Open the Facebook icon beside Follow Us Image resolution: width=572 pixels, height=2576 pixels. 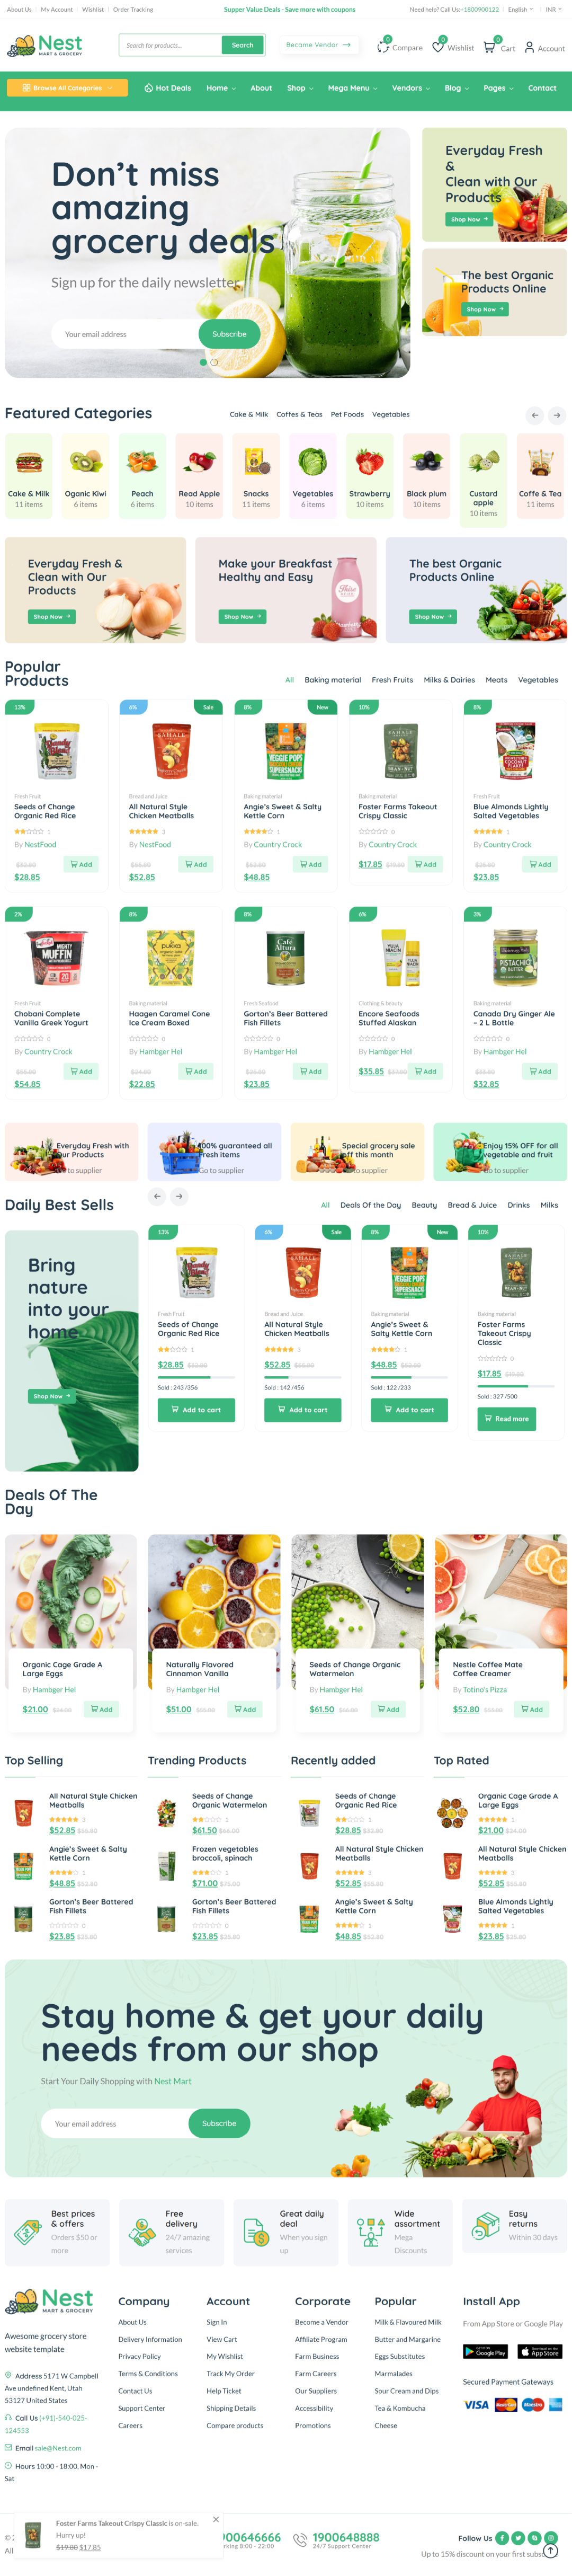(x=502, y=2537)
